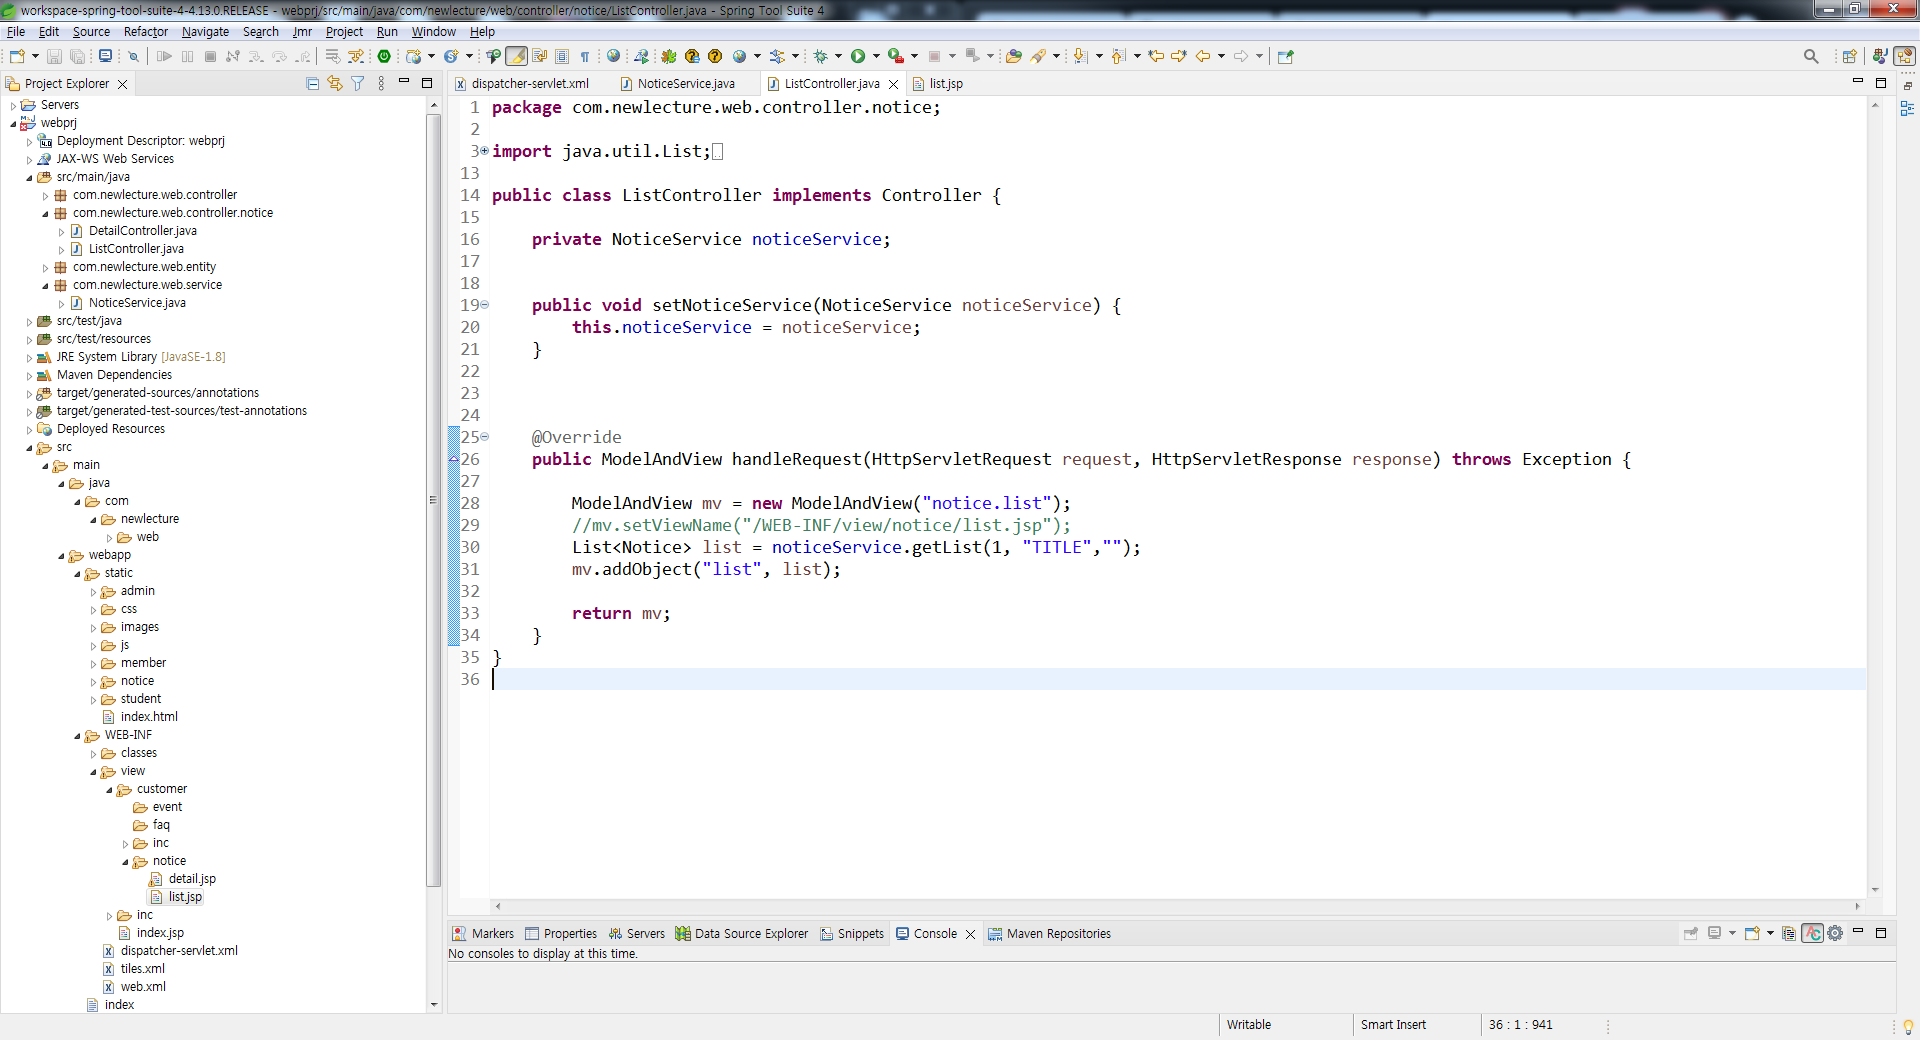The width and height of the screenshot is (1920, 1040).
Task: Switch to NoticeService.java editor tab
Action: point(678,84)
